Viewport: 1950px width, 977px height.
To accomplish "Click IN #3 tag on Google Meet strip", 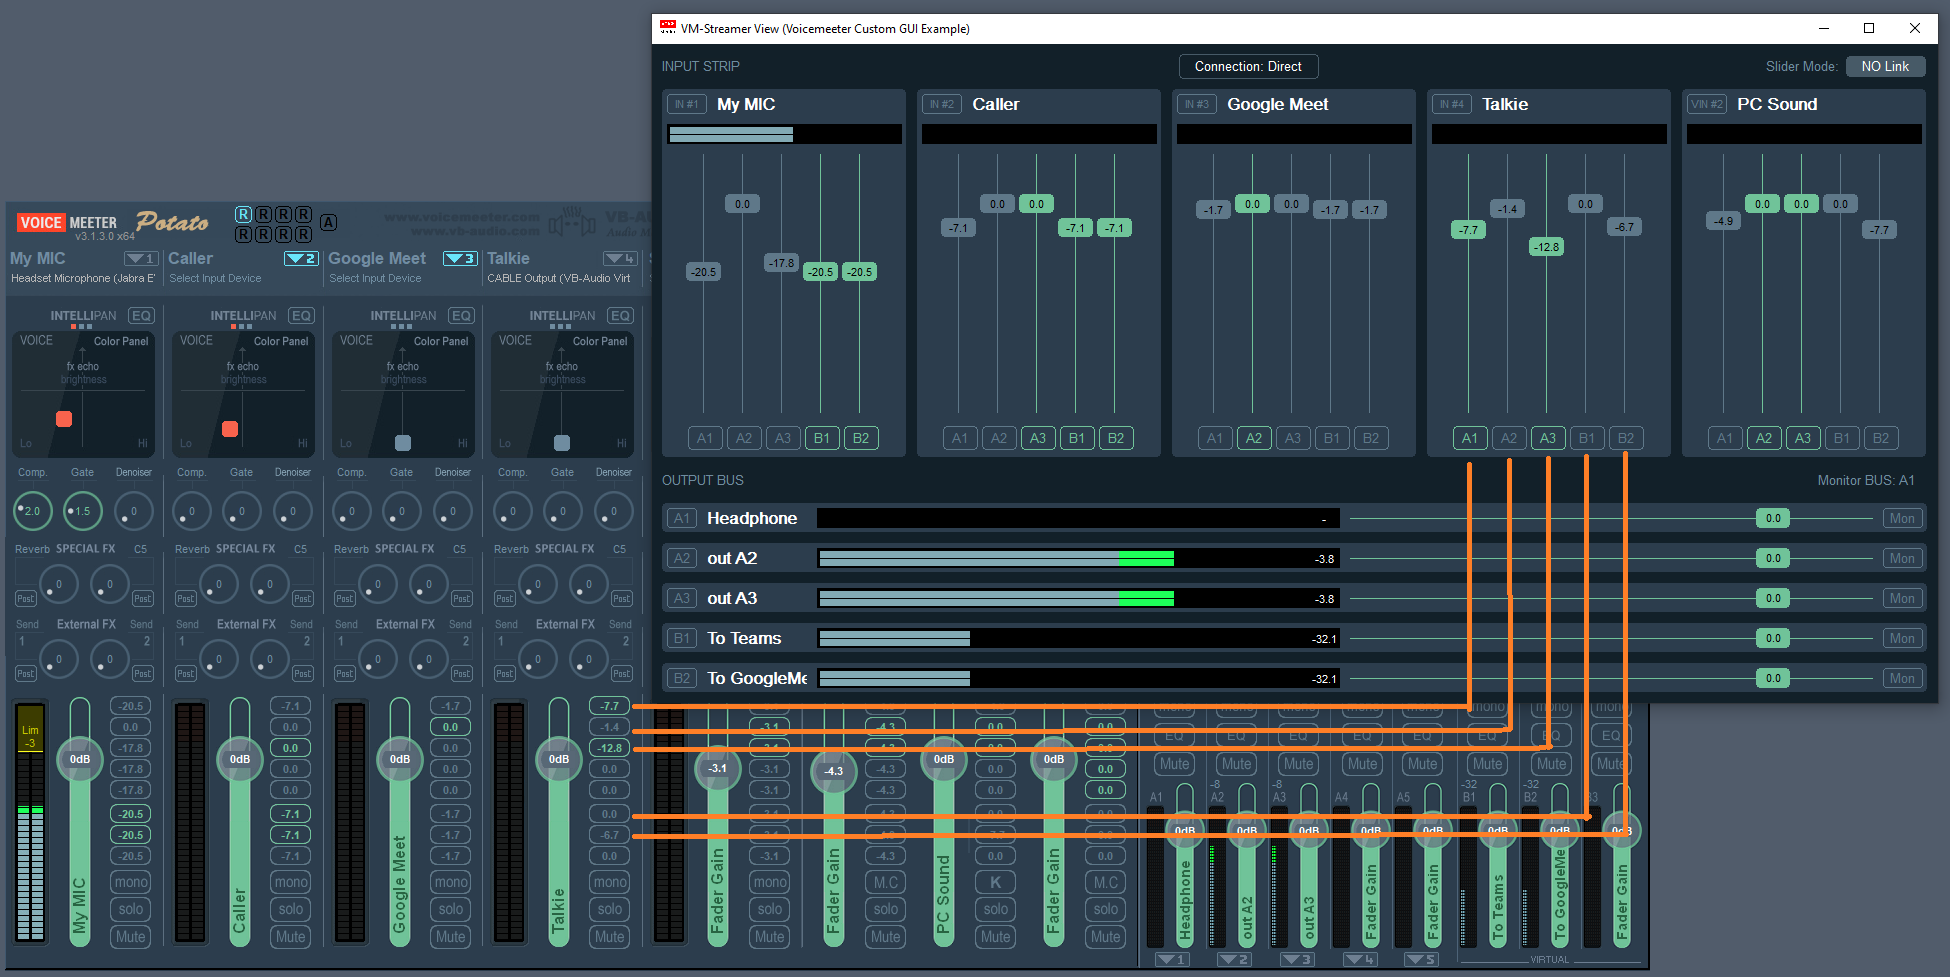I will coord(1196,104).
